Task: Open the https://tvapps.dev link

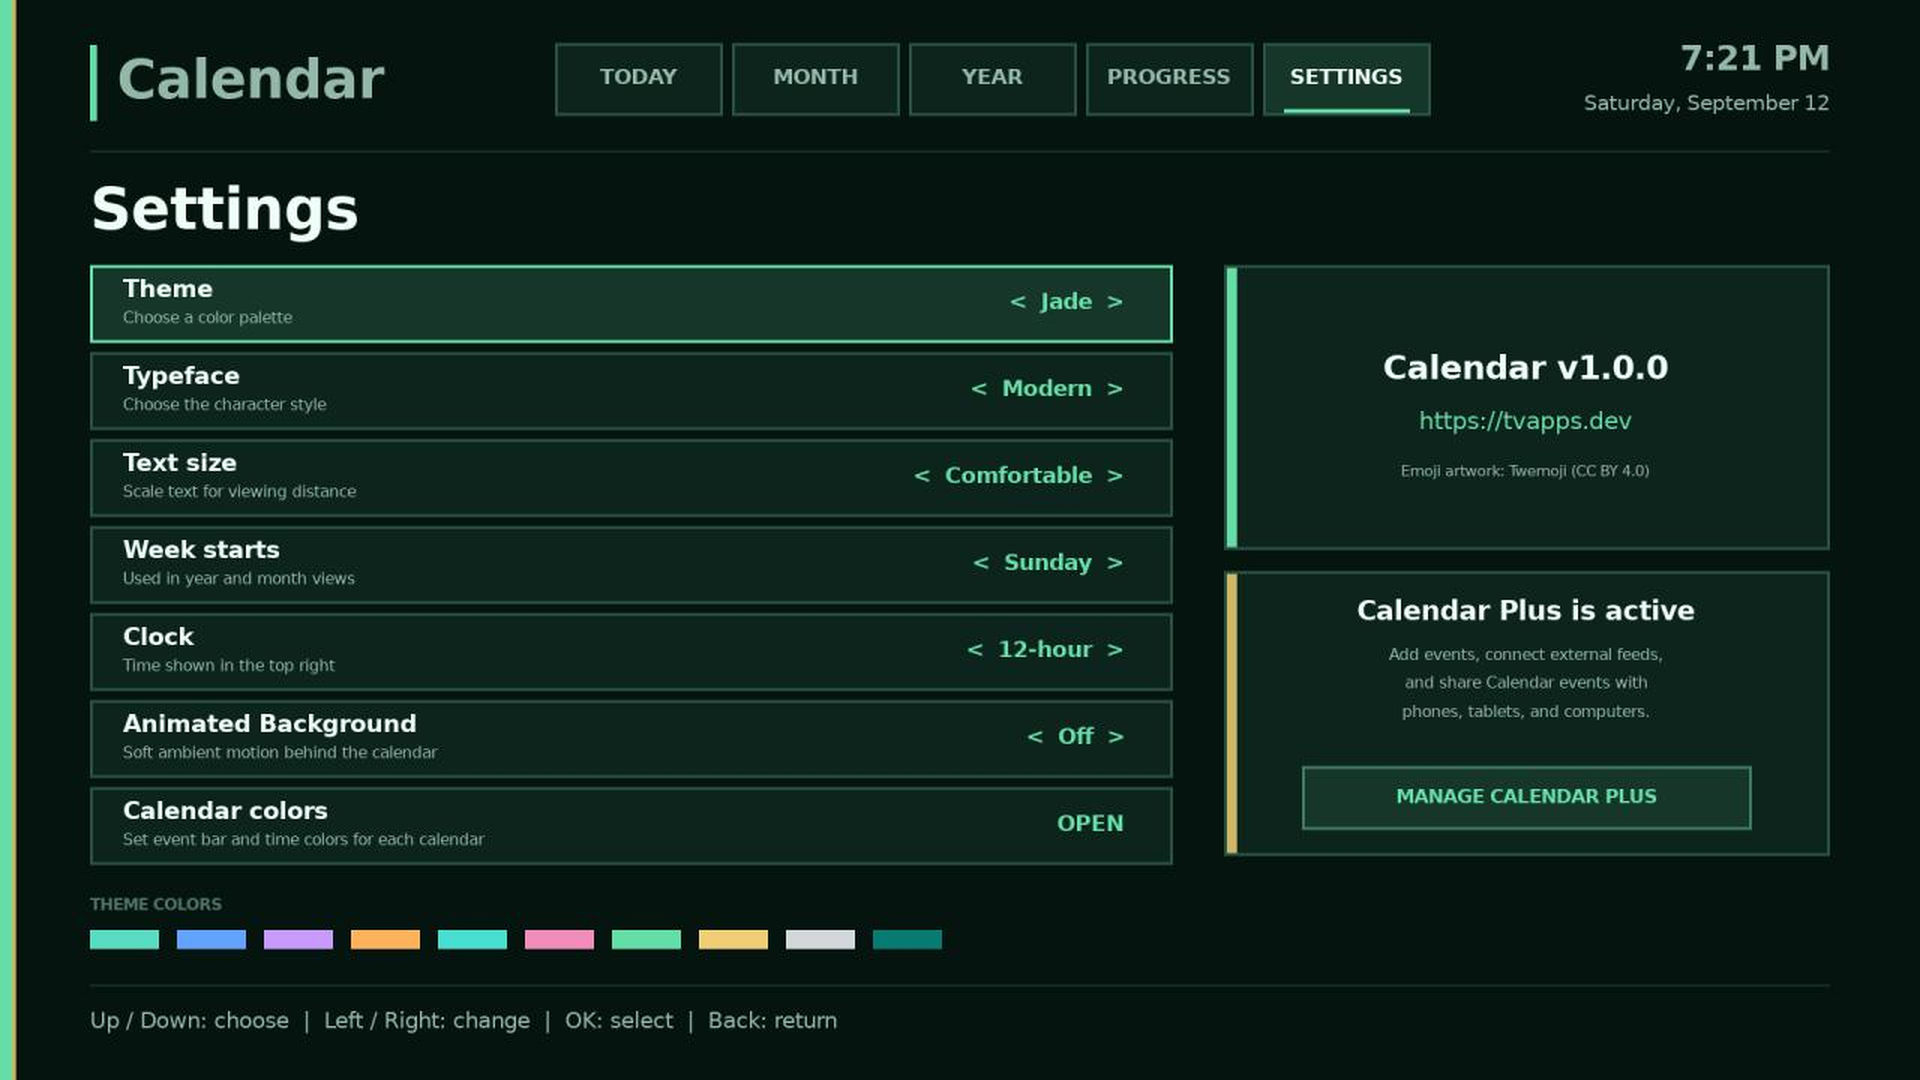Action: pos(1525,421)
